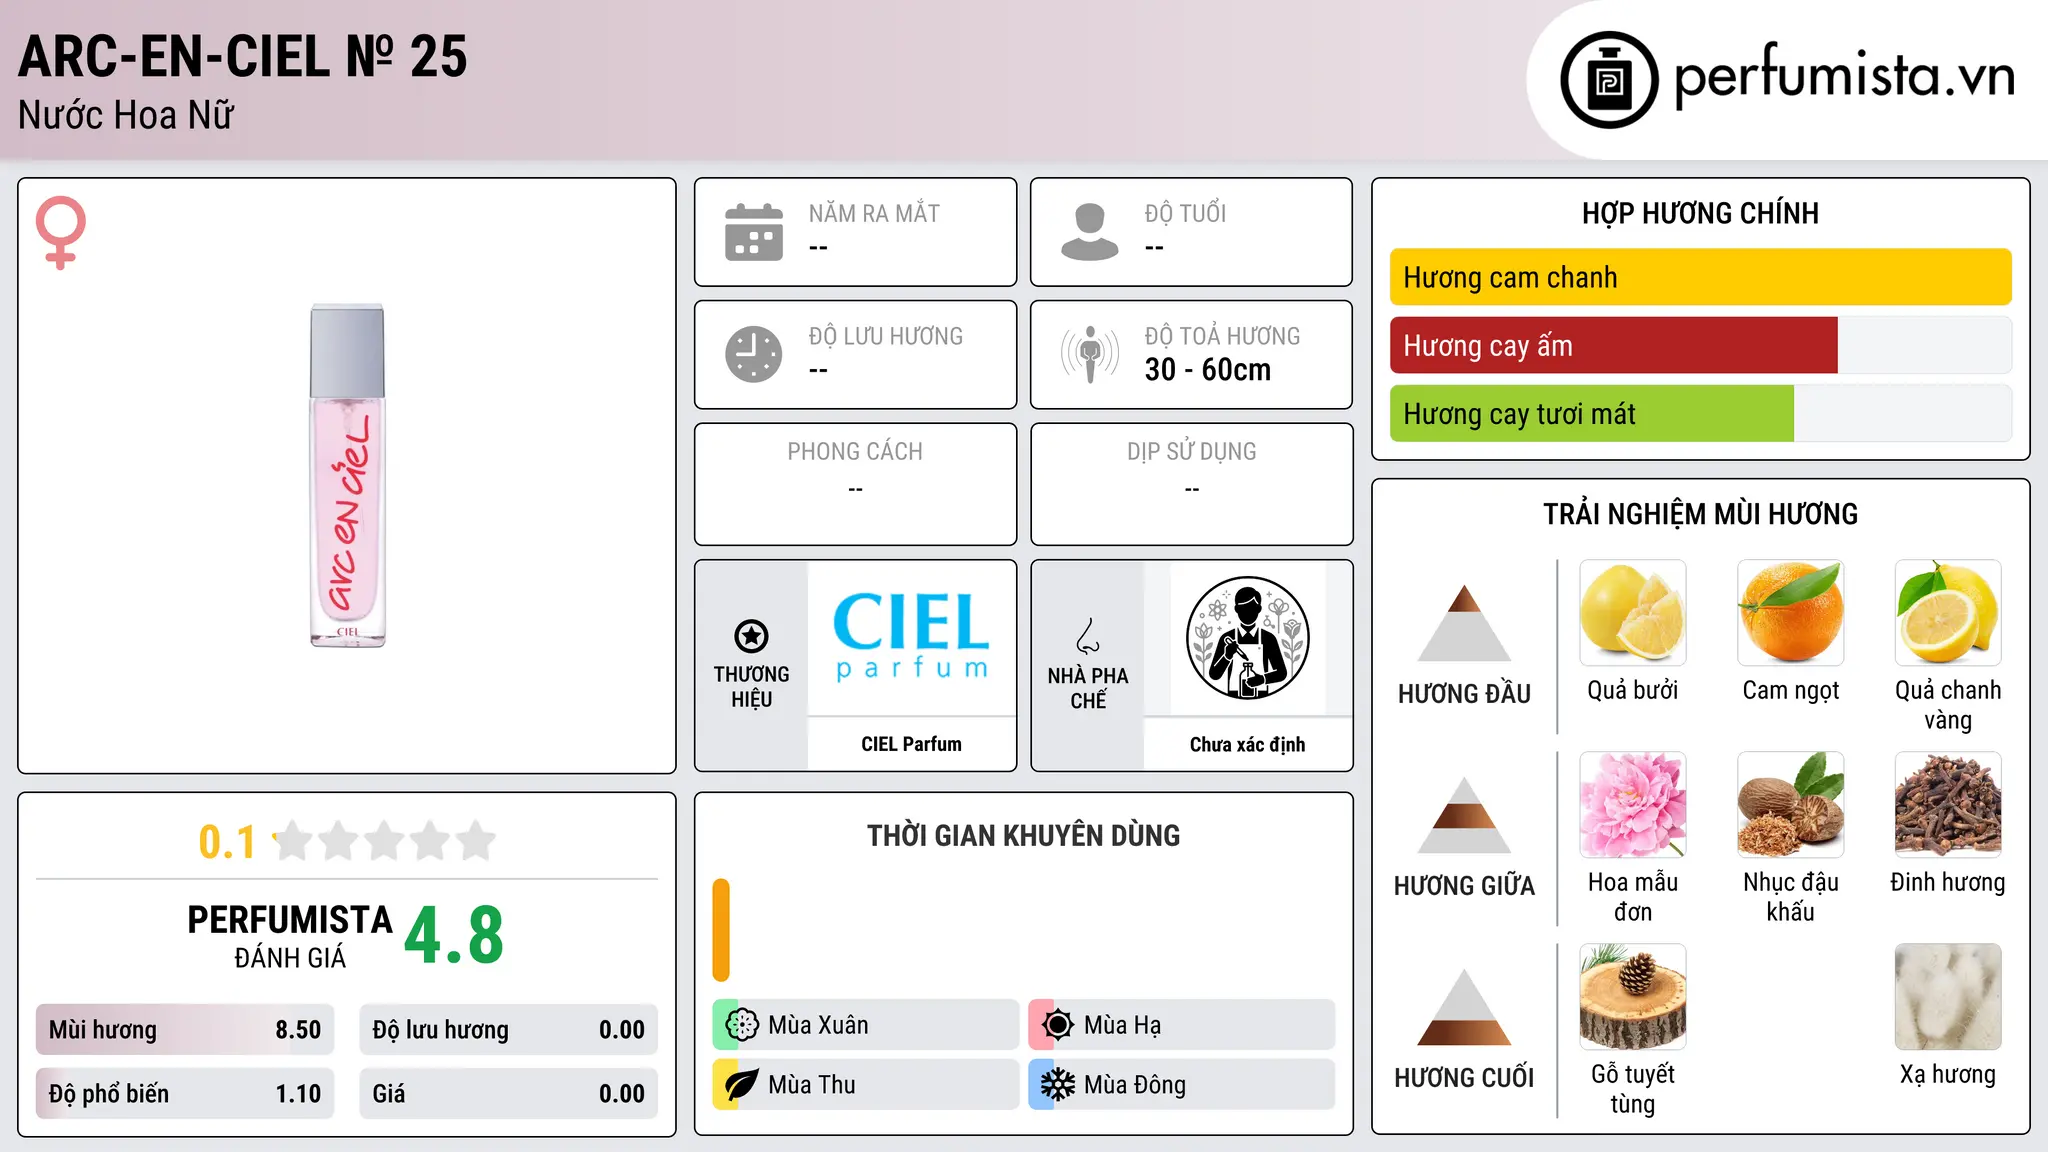Click the Quả bưởi grapefruit image
This screenshot has height=1152, width=2048.
click(x=1633, y=613)
